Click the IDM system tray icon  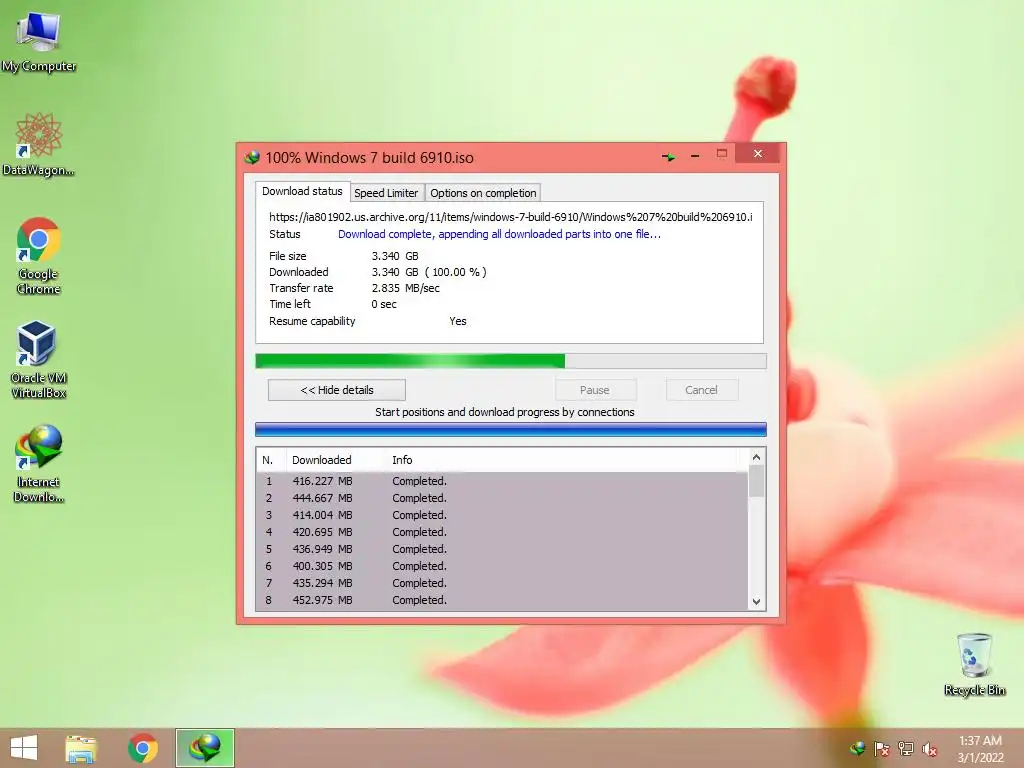[857, 749]
